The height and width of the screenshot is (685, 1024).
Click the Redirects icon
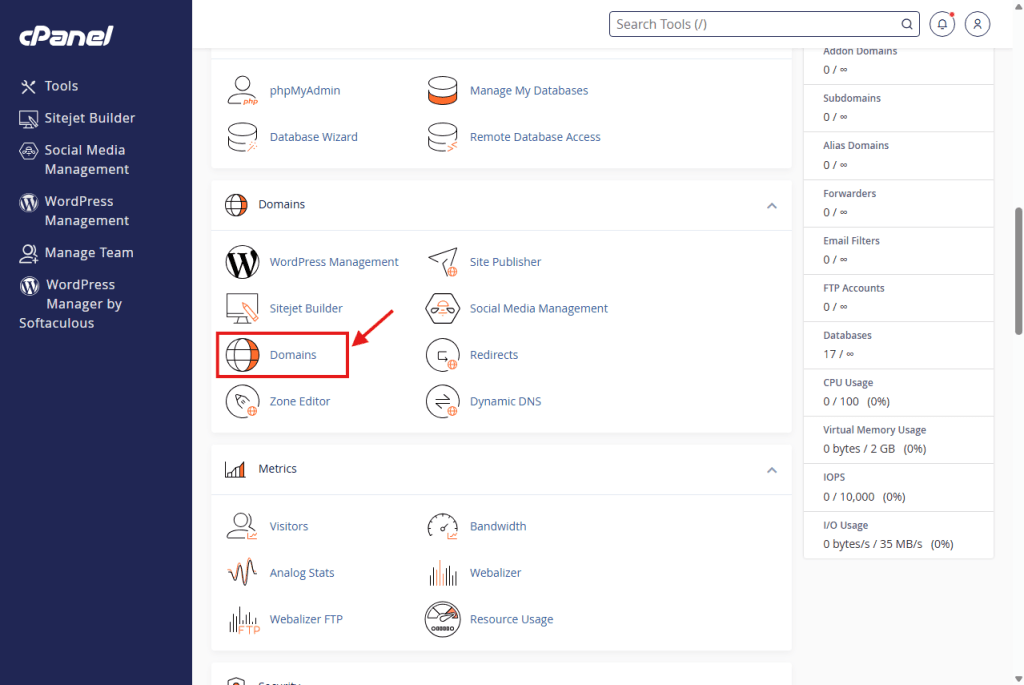[442, 355]
